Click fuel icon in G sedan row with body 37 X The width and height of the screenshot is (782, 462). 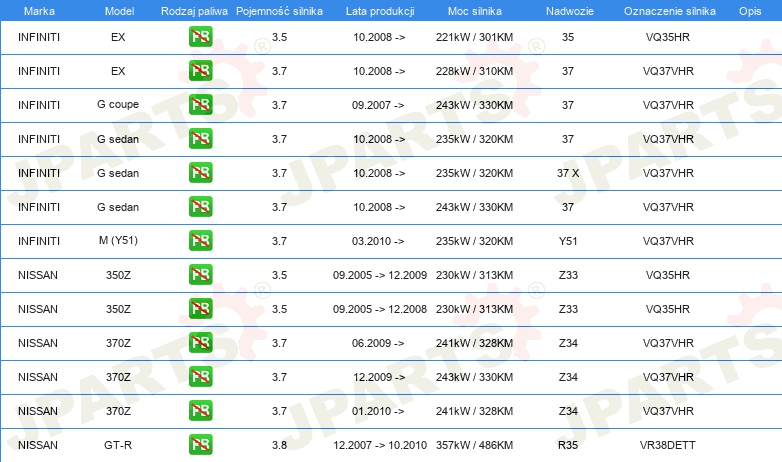(x=200, y=173)
